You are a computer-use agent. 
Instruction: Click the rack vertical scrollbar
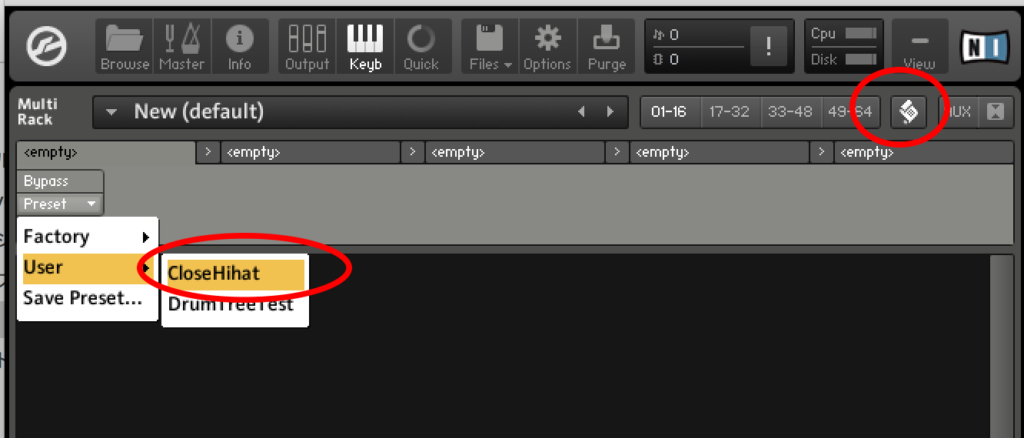click(999, 346)
